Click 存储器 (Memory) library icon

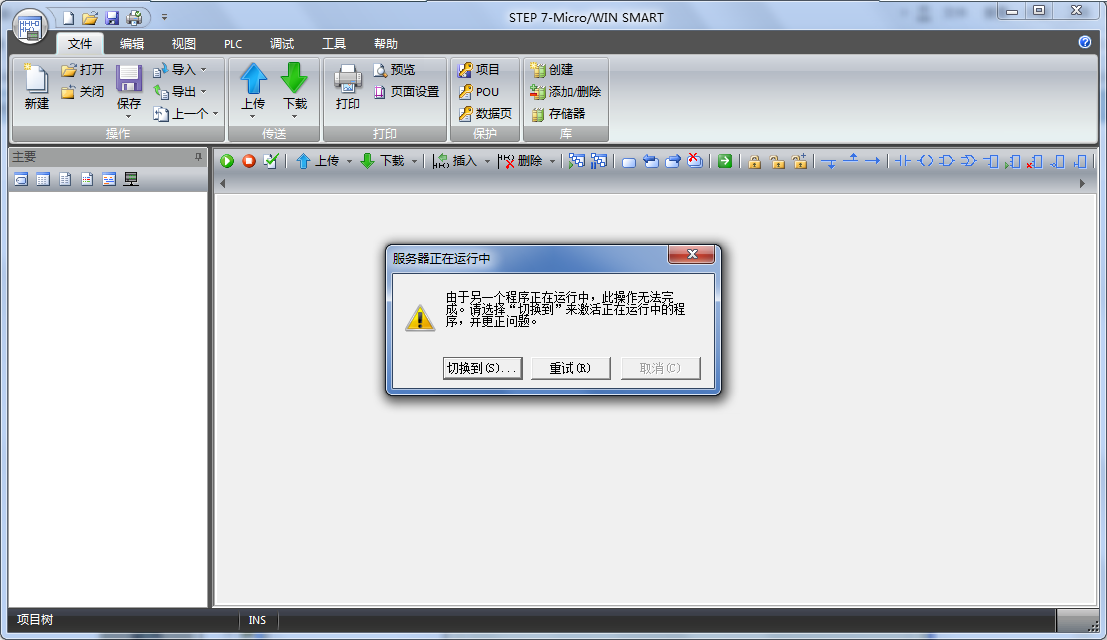(x=538, y=114)
